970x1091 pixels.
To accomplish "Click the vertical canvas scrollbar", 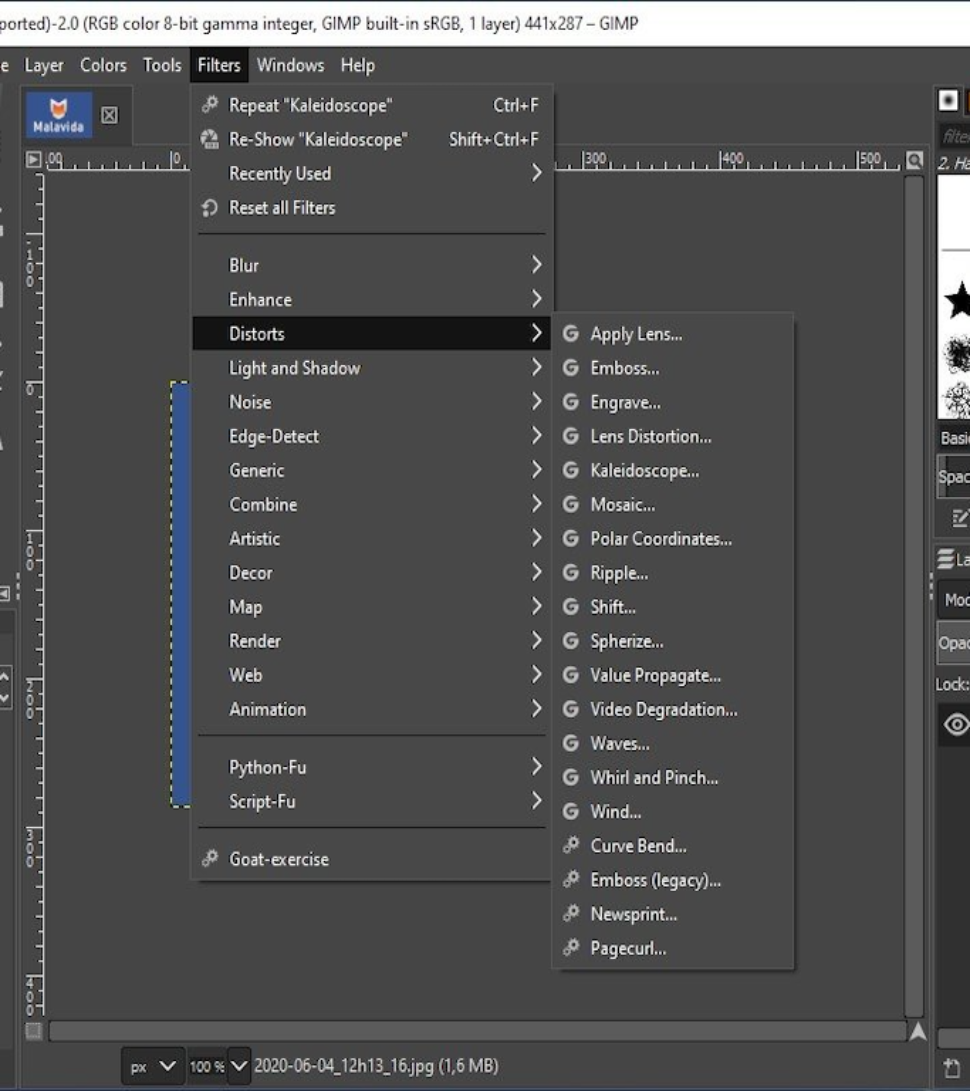I will click(x=914, y=596).
